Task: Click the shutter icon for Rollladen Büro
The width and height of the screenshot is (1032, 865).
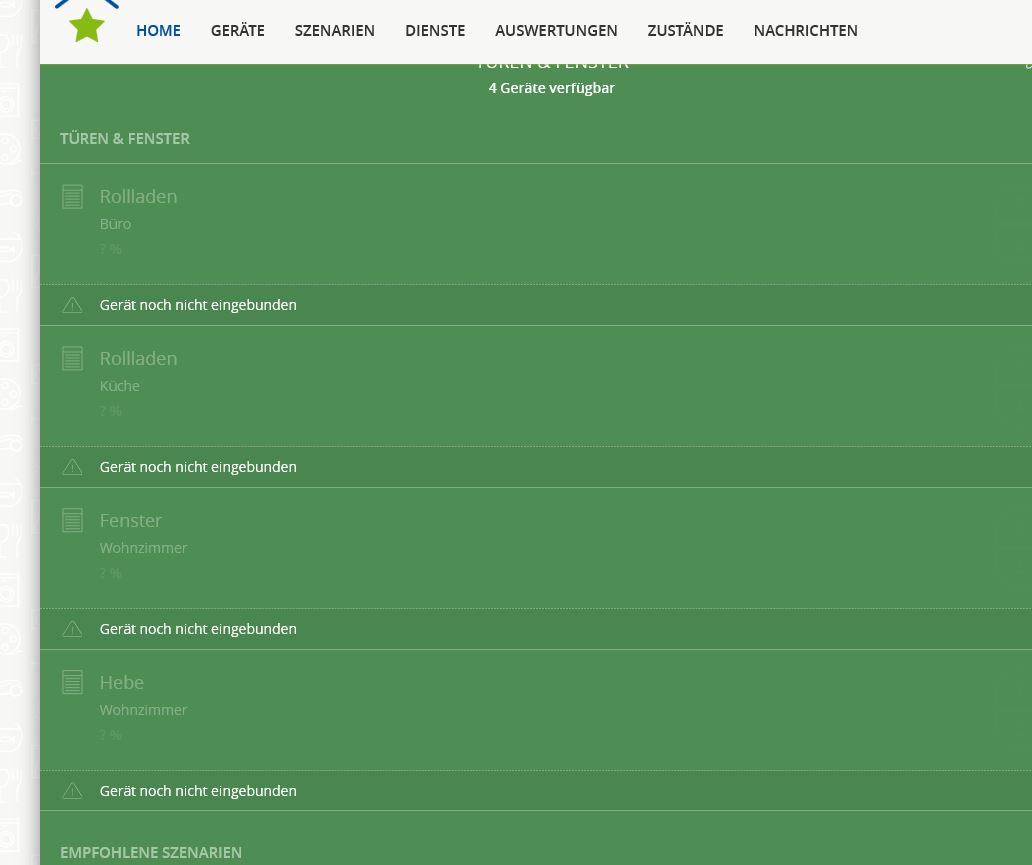Action: [x=72, y=197]
